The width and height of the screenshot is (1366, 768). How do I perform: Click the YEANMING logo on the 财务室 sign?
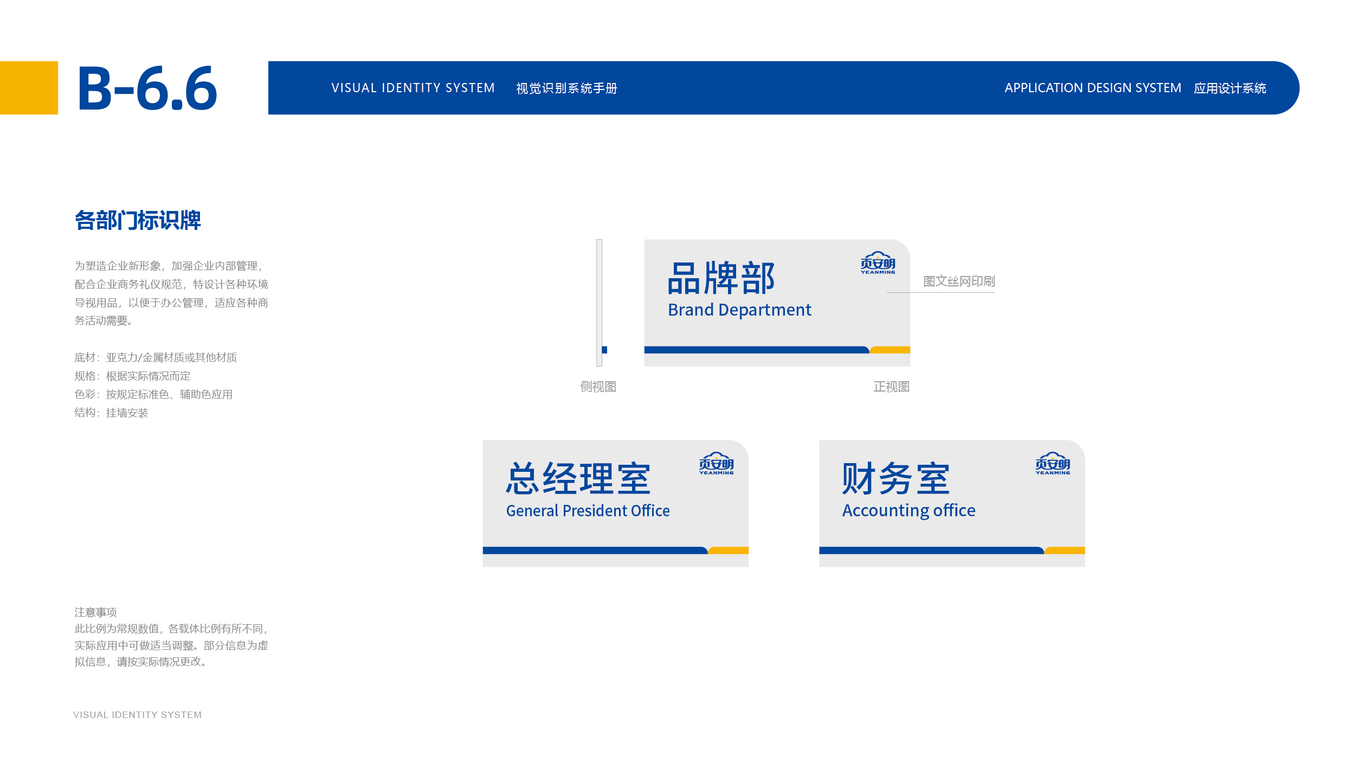click(x=1052, y=463)
